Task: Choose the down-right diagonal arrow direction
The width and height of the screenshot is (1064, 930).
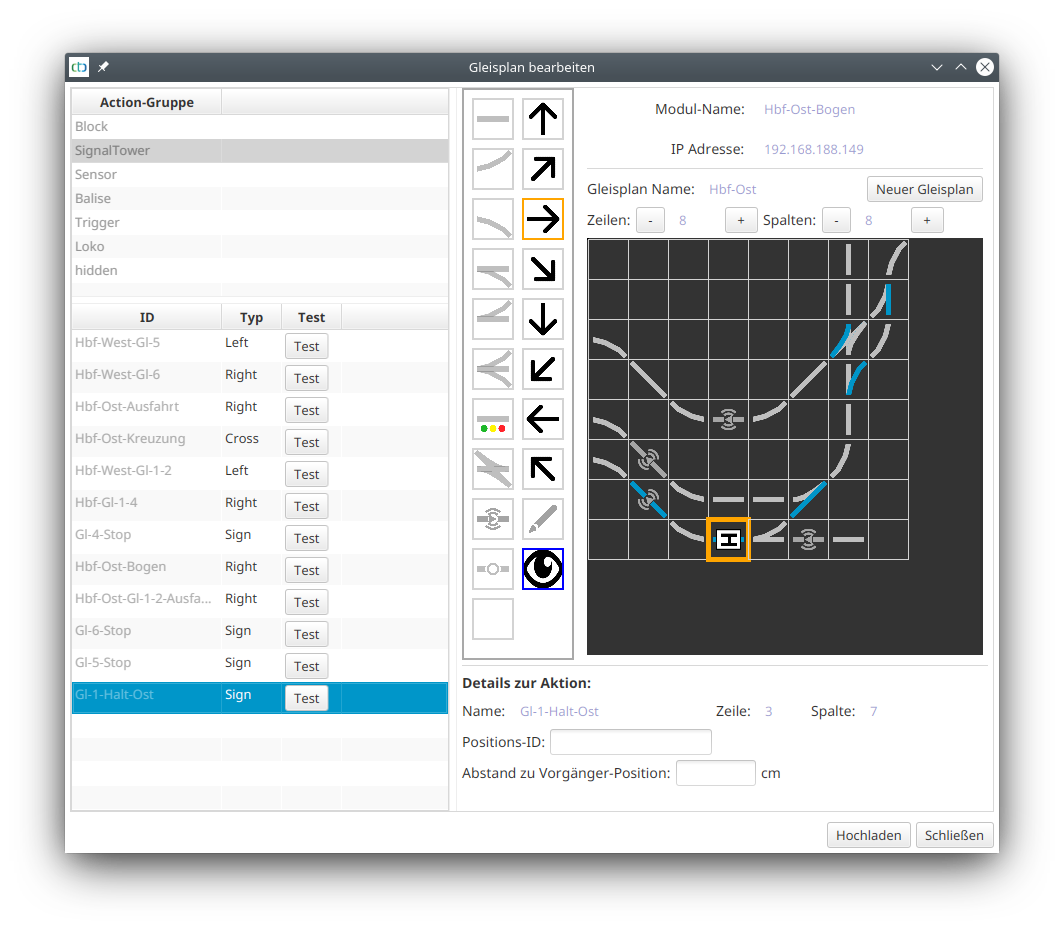Action: [543, 269]
